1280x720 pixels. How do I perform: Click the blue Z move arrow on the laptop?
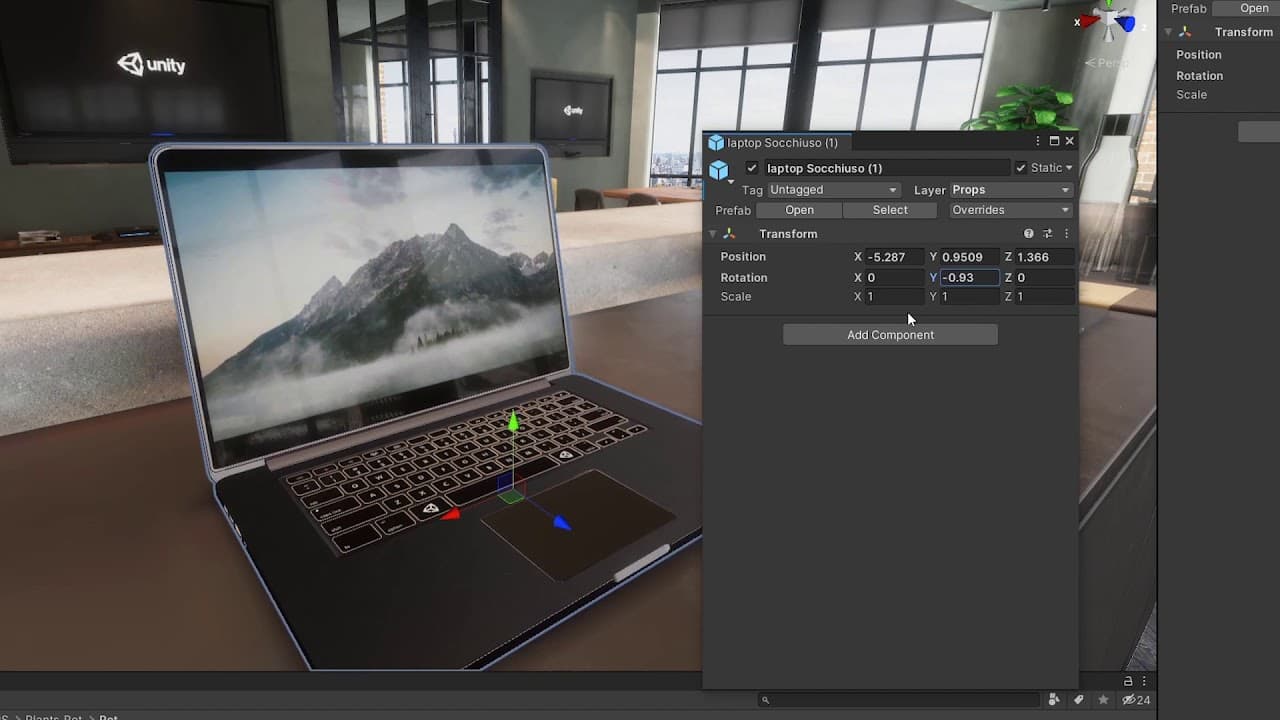562,523
